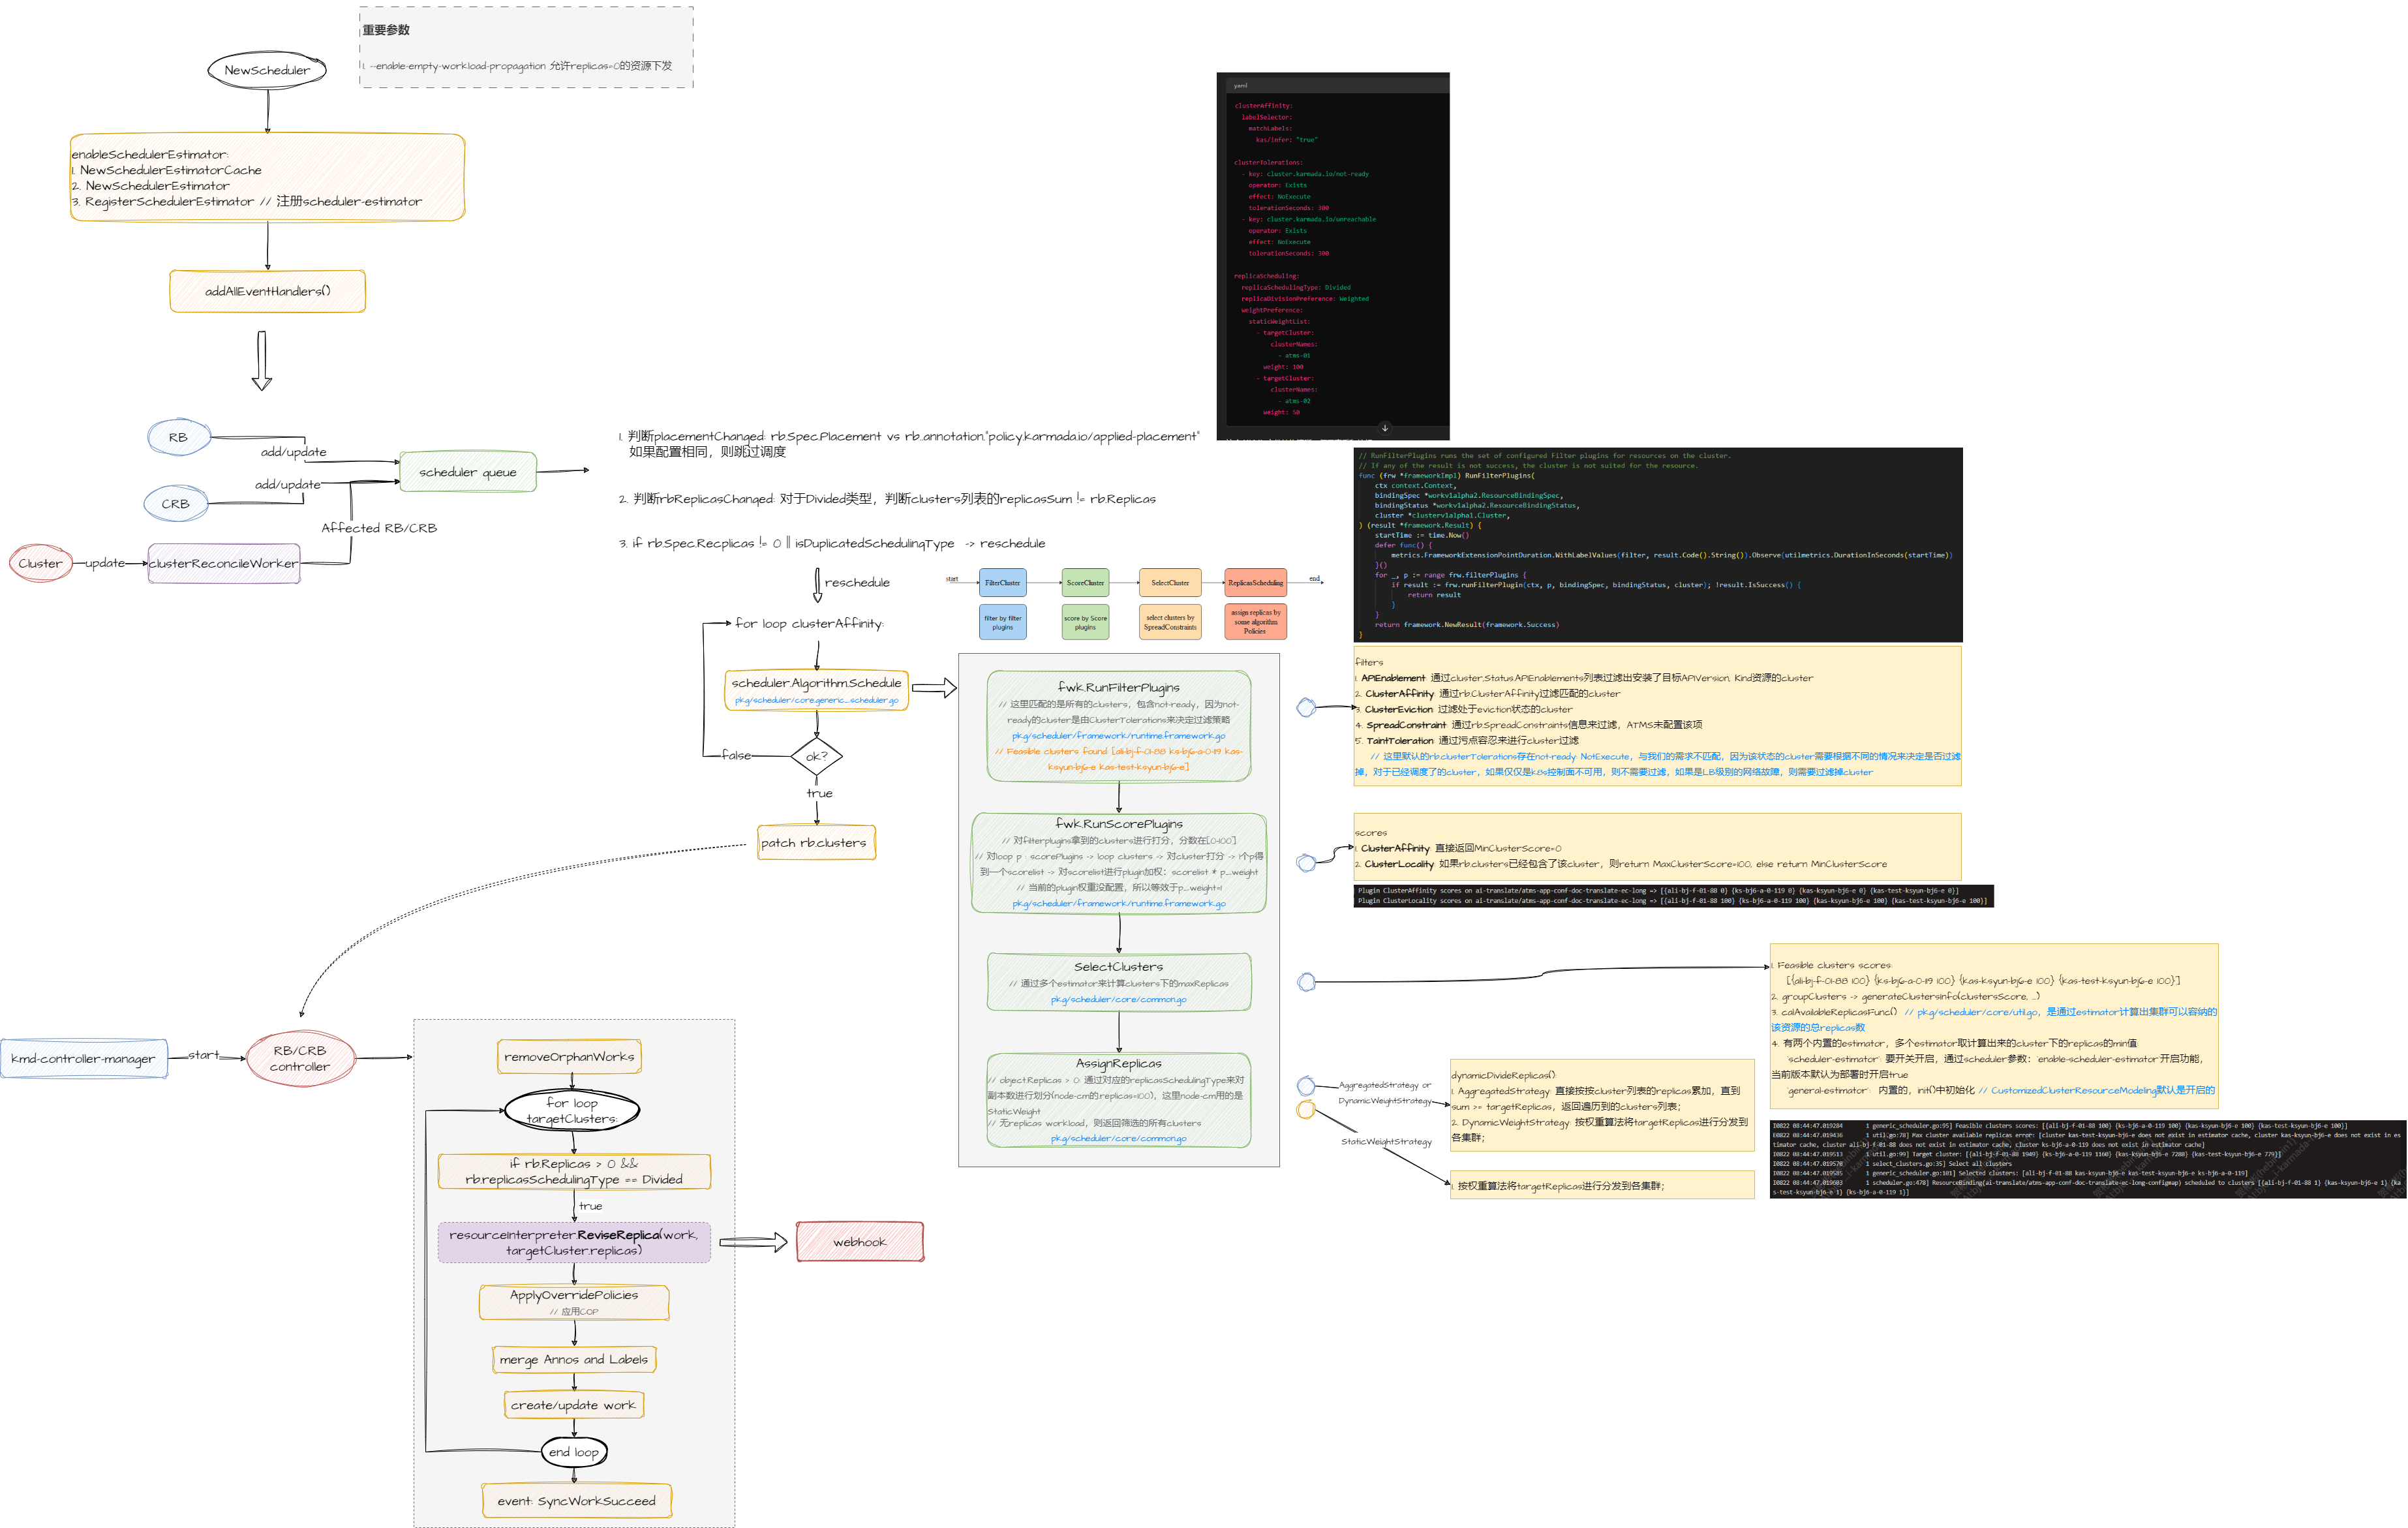Click the blue circle marker beside scores note

pyautogui.click(x=1305, y=862)
